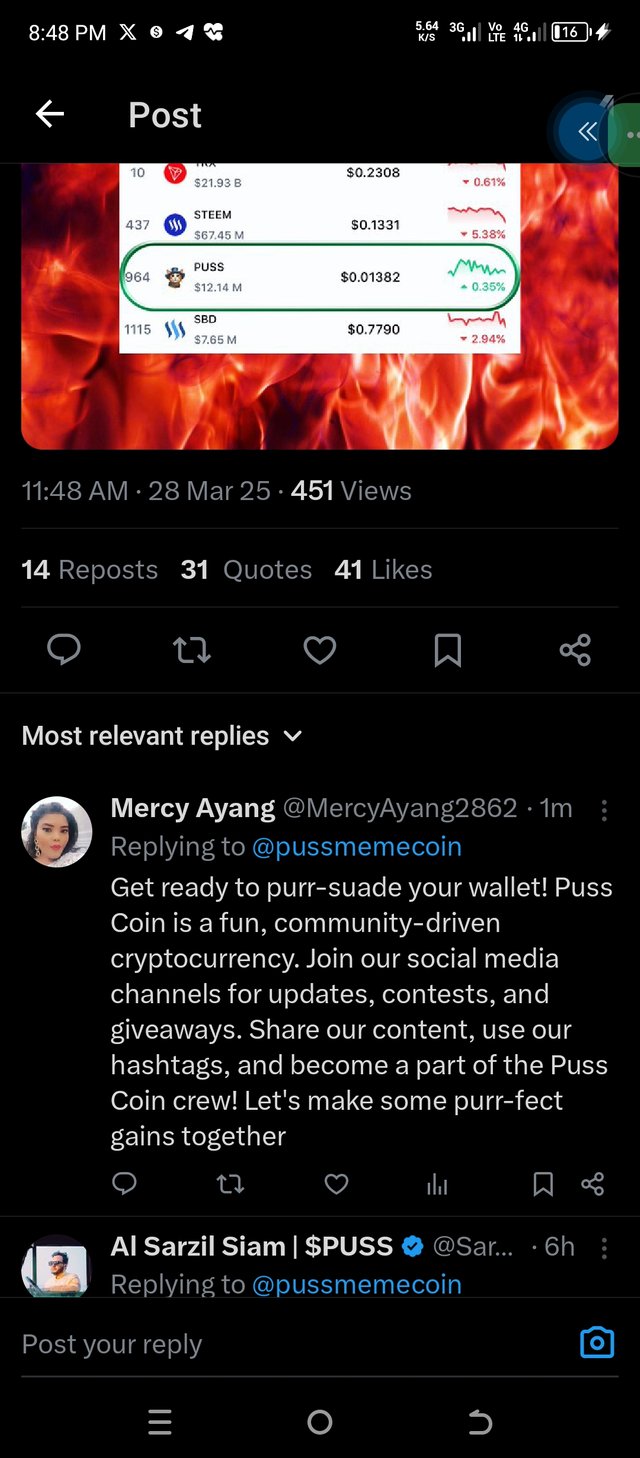640x1458 pixels.
Task: View analytics on Mercy Ayang's reply
Action: pyautogui.click(x=437, y=1185)
